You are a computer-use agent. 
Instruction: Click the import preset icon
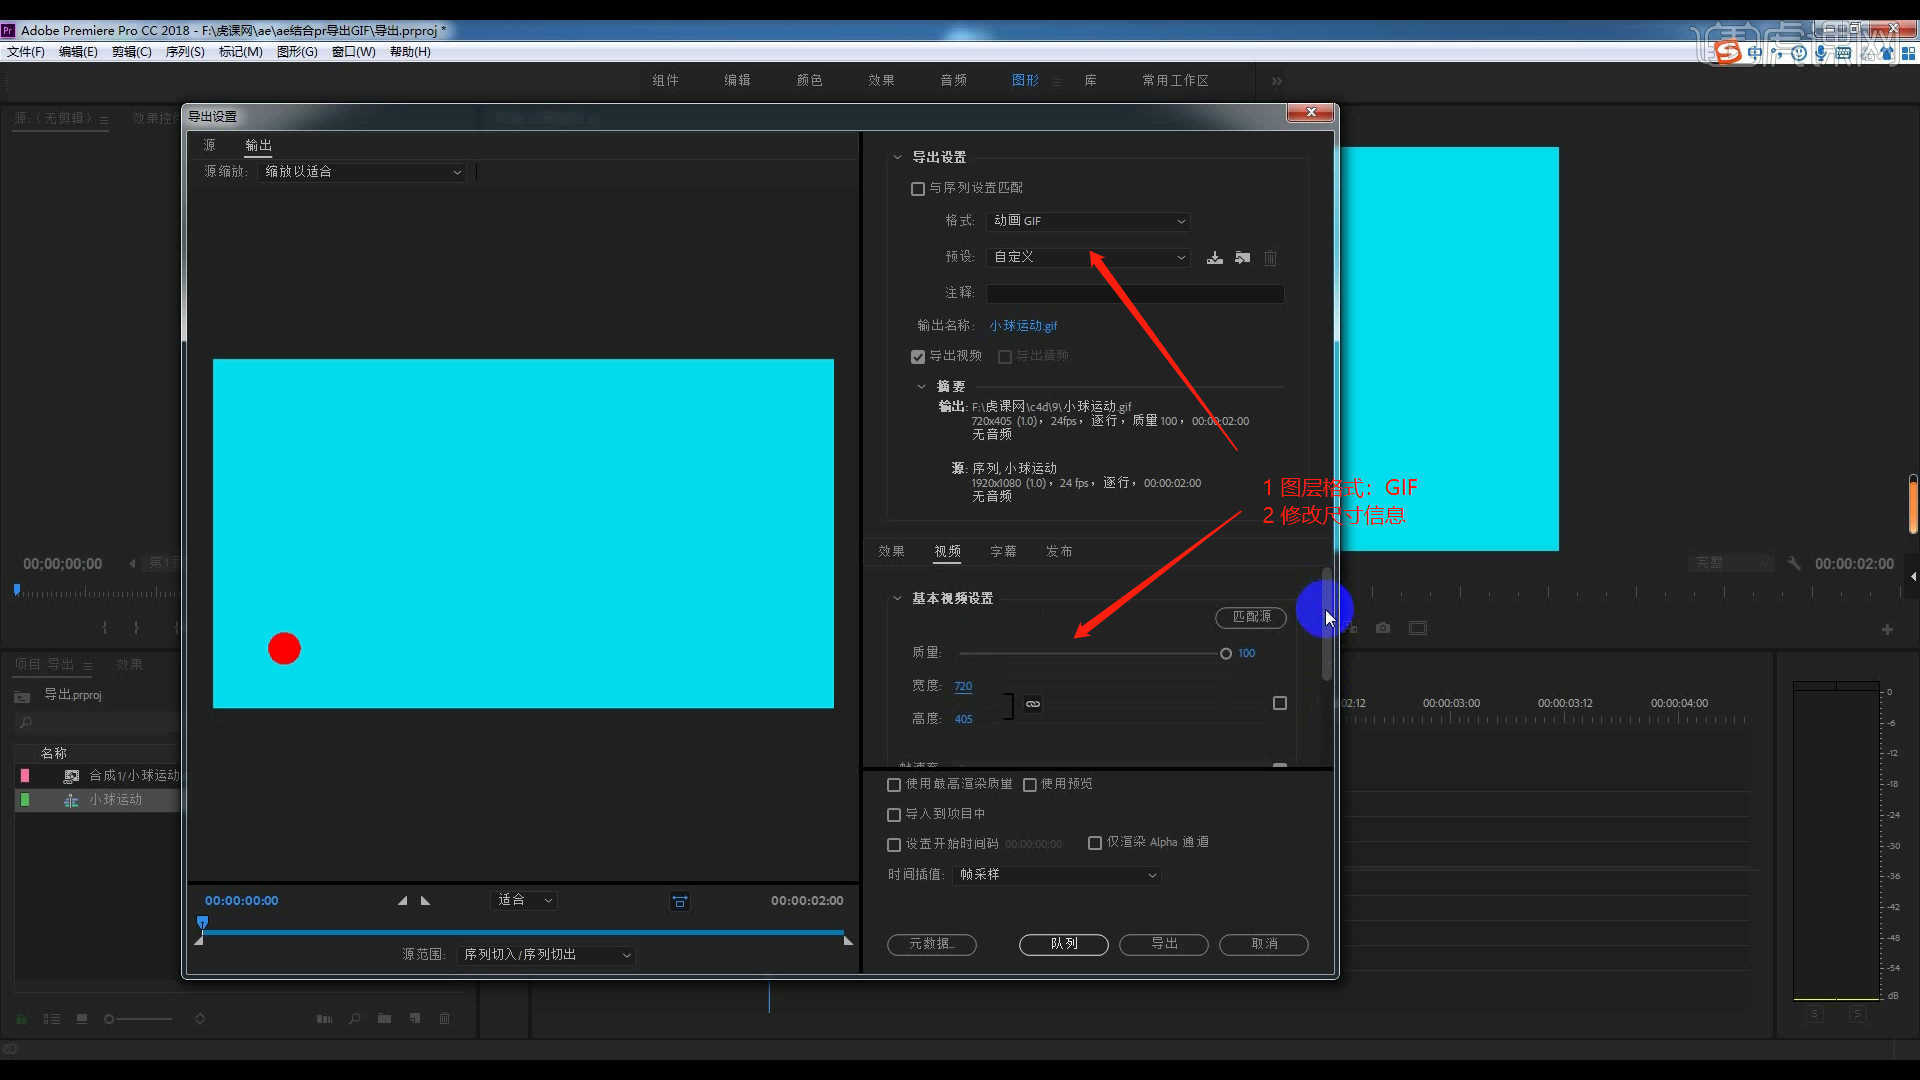point(1242,258)
